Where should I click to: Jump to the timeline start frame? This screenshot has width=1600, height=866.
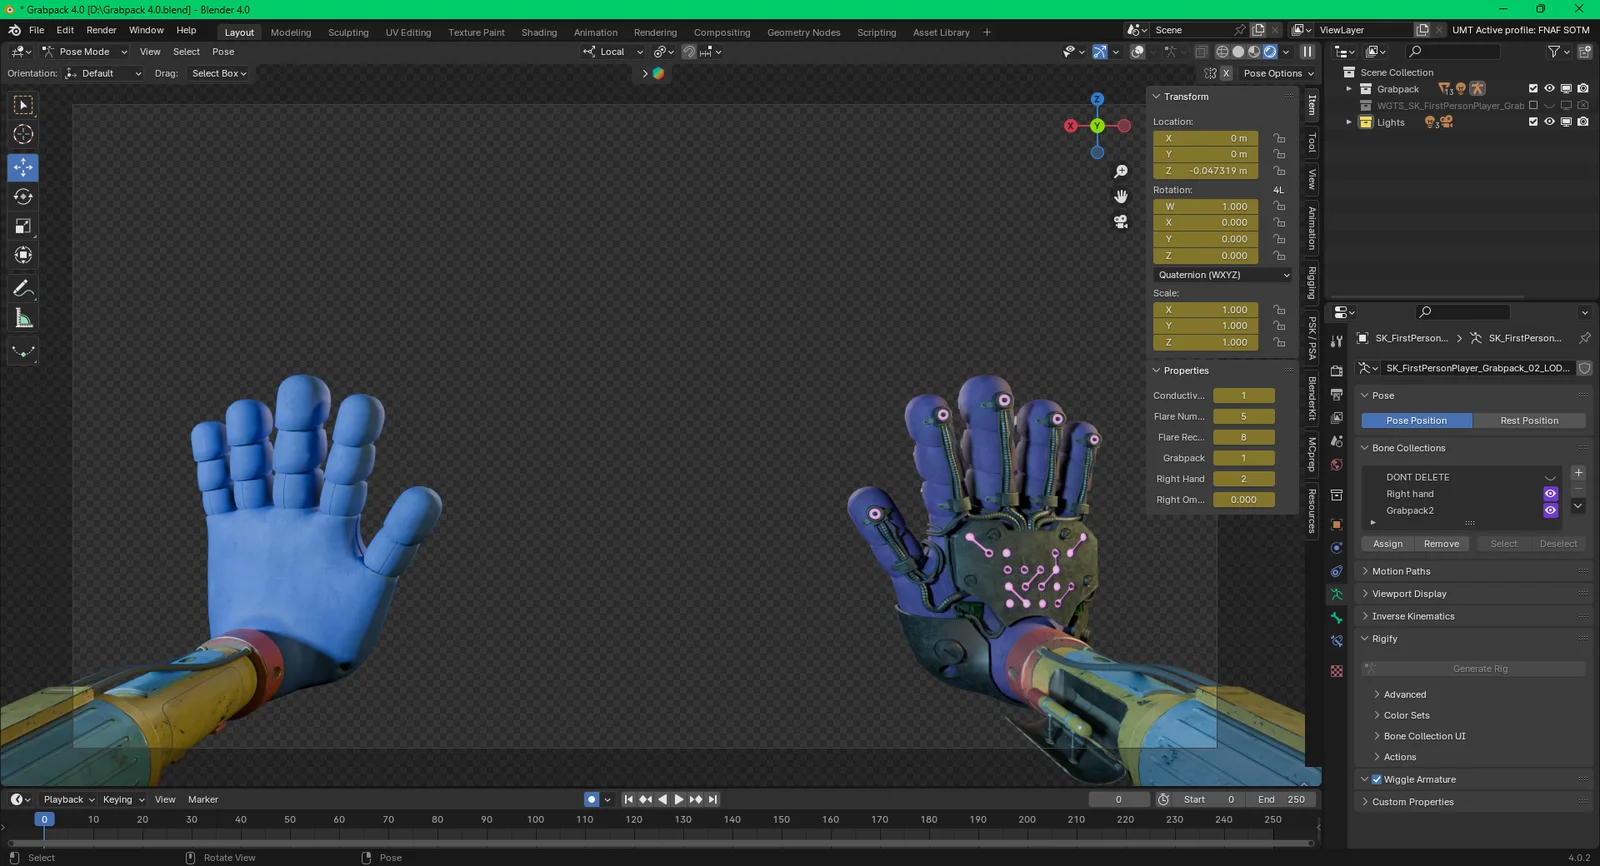tap(628, 800)
